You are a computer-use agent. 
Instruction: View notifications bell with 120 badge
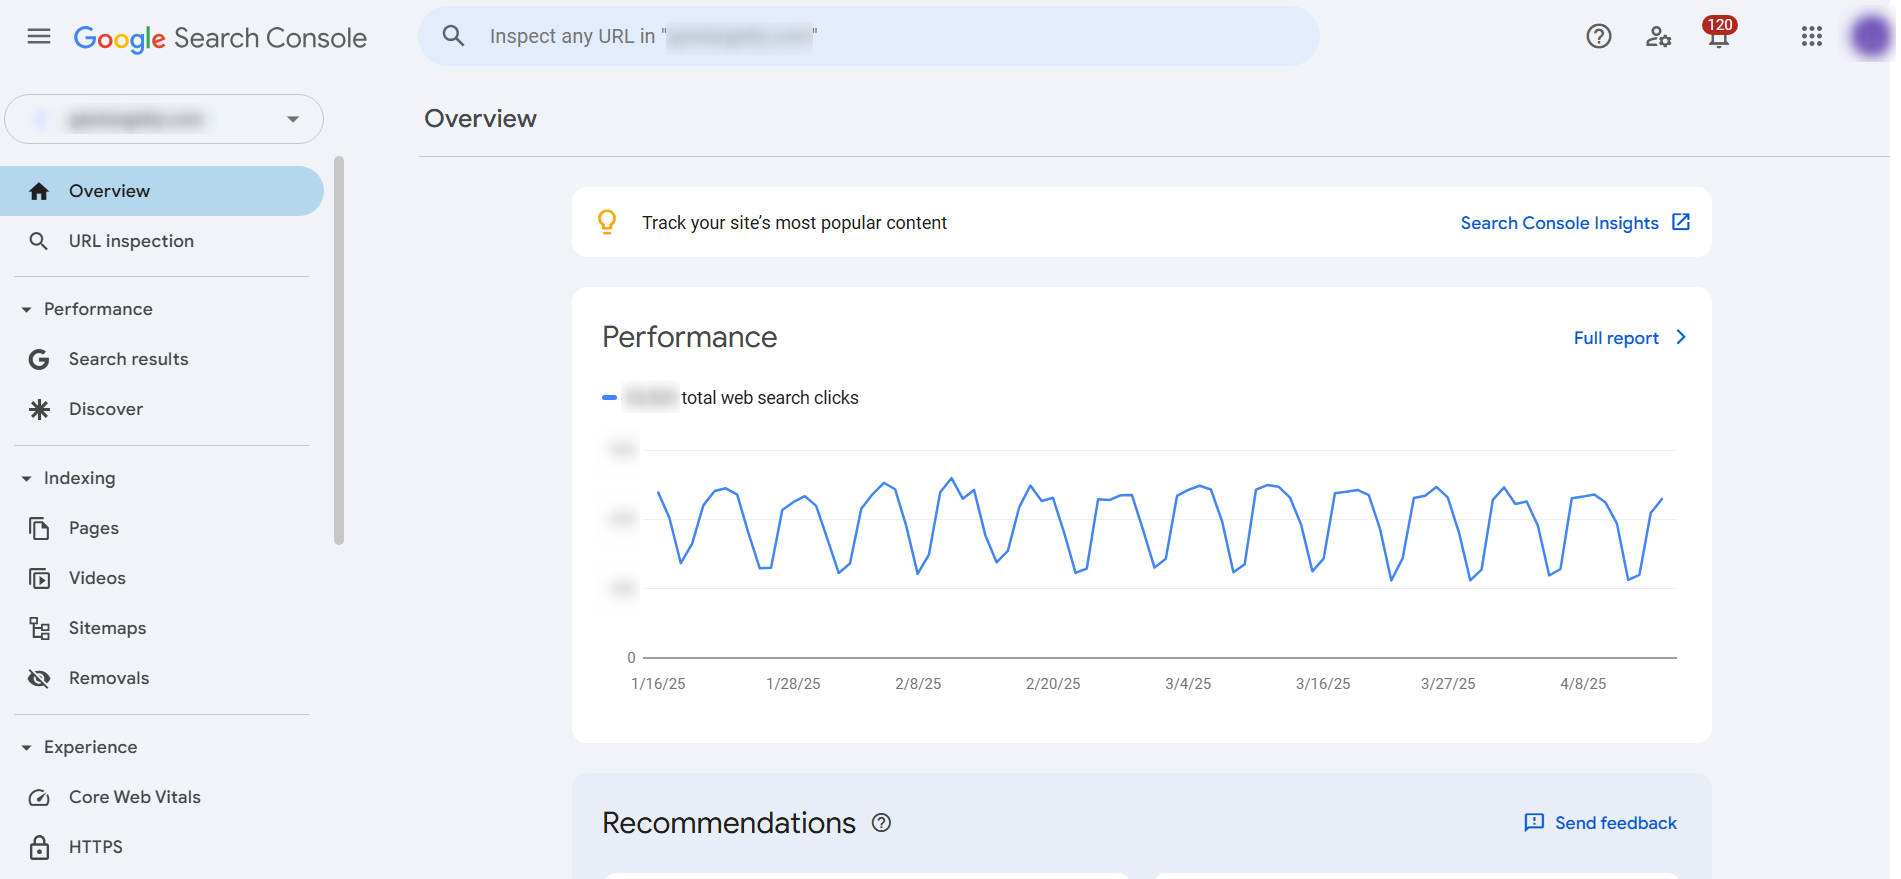coord(1719,33)
